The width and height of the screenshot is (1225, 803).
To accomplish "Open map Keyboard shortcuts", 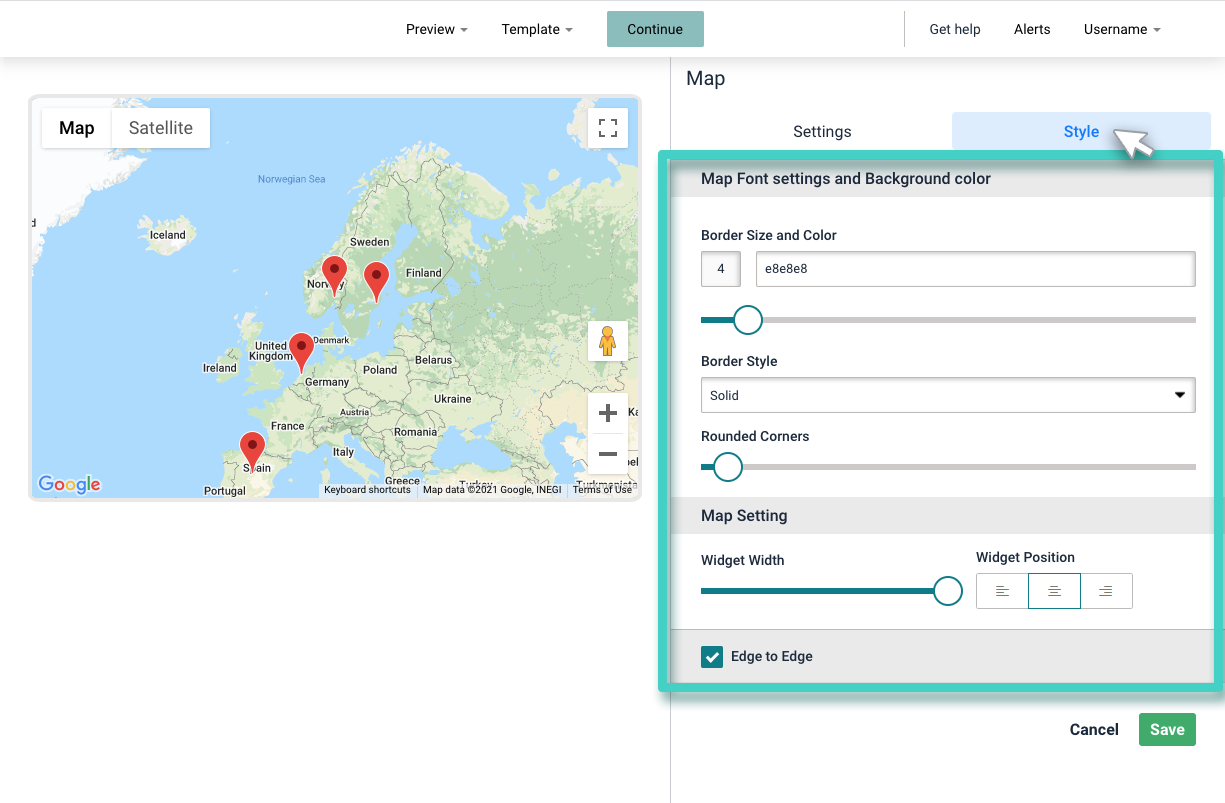I will point(367,490).
